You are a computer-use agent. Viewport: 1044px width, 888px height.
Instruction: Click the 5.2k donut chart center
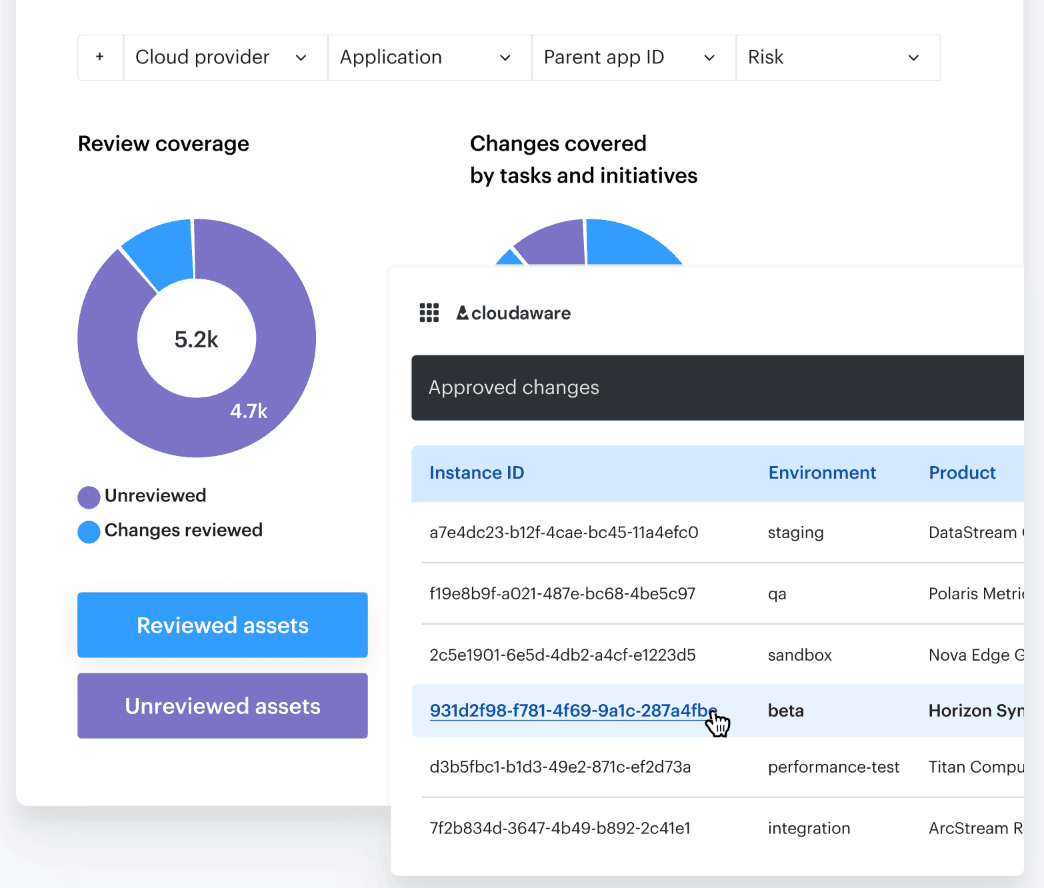(196, 338)
